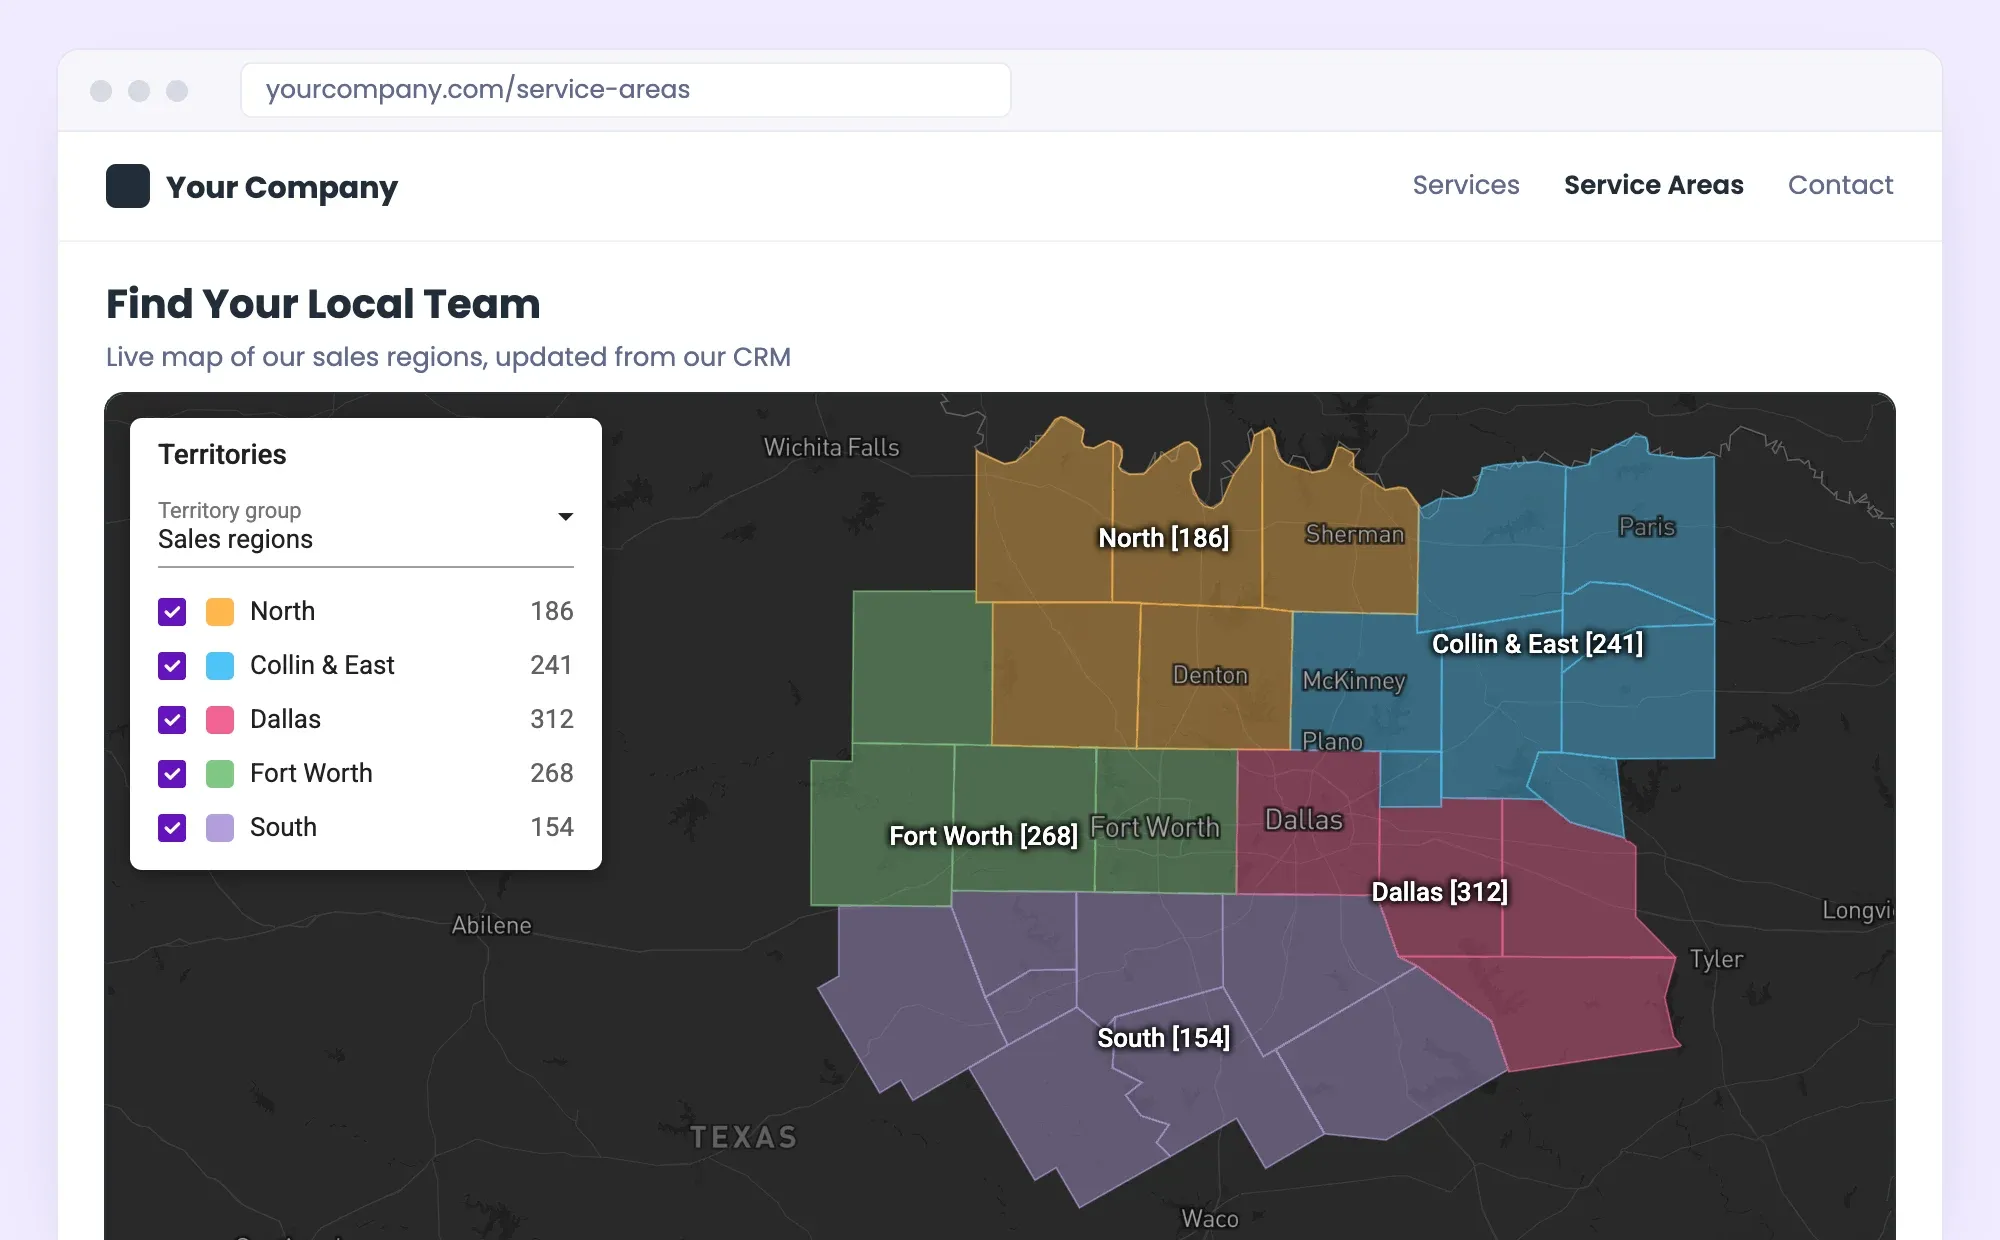Disable the Dallas territory checkbox
This screenshot has height=1240, width=2000.
172,720
